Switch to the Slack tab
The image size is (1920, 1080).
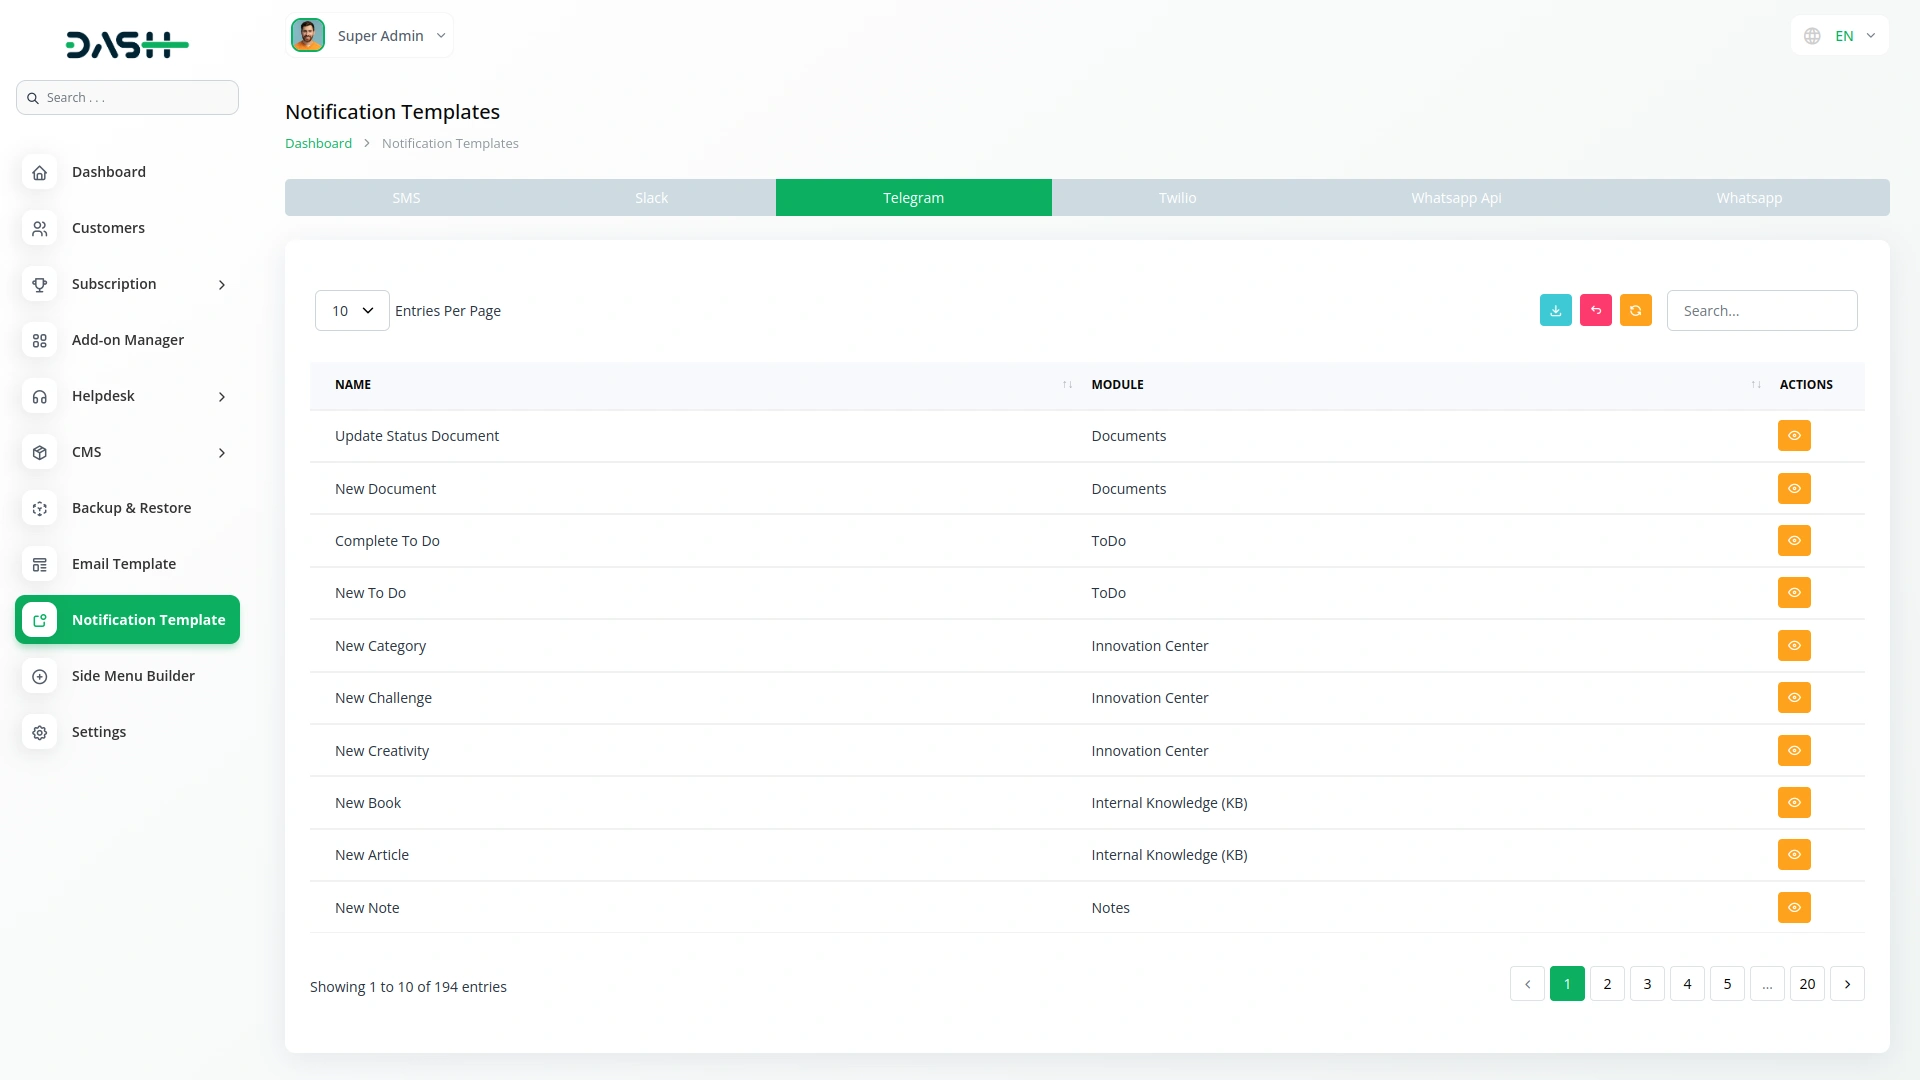click(x=651, y=198)
